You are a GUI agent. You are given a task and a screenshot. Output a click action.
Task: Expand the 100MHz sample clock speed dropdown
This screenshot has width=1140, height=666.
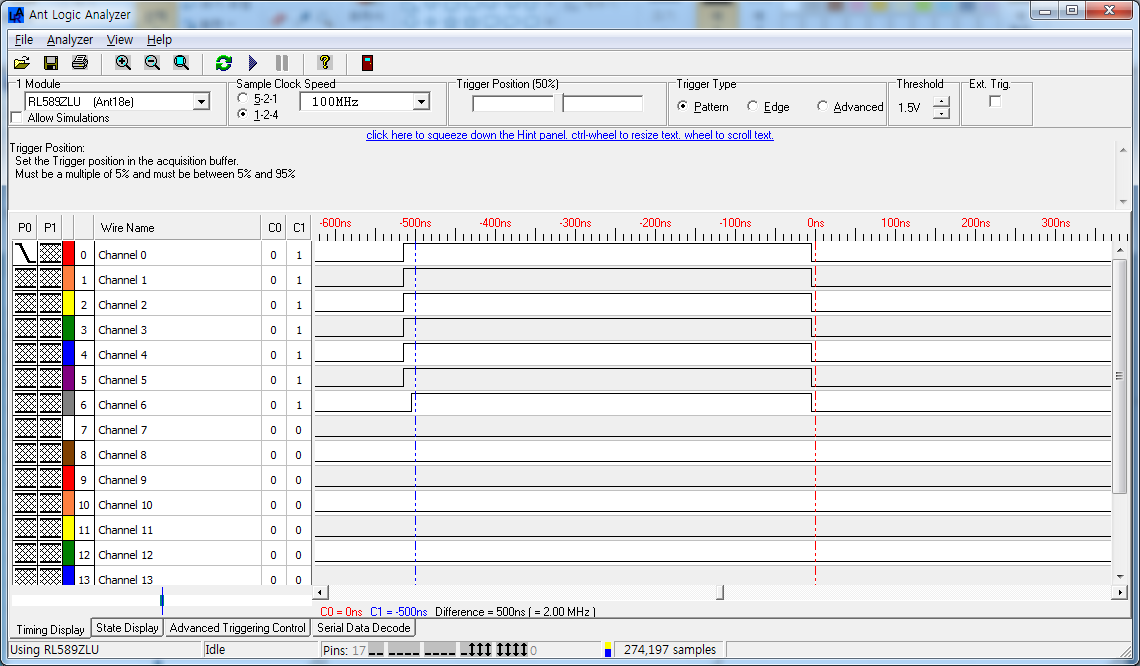[421, 101]
